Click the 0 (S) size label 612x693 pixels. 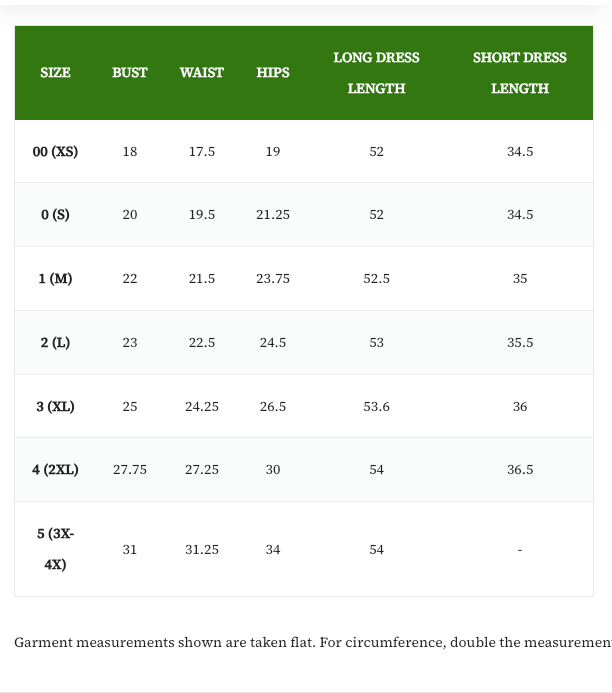pyautogui.click(x=55, y=215)
